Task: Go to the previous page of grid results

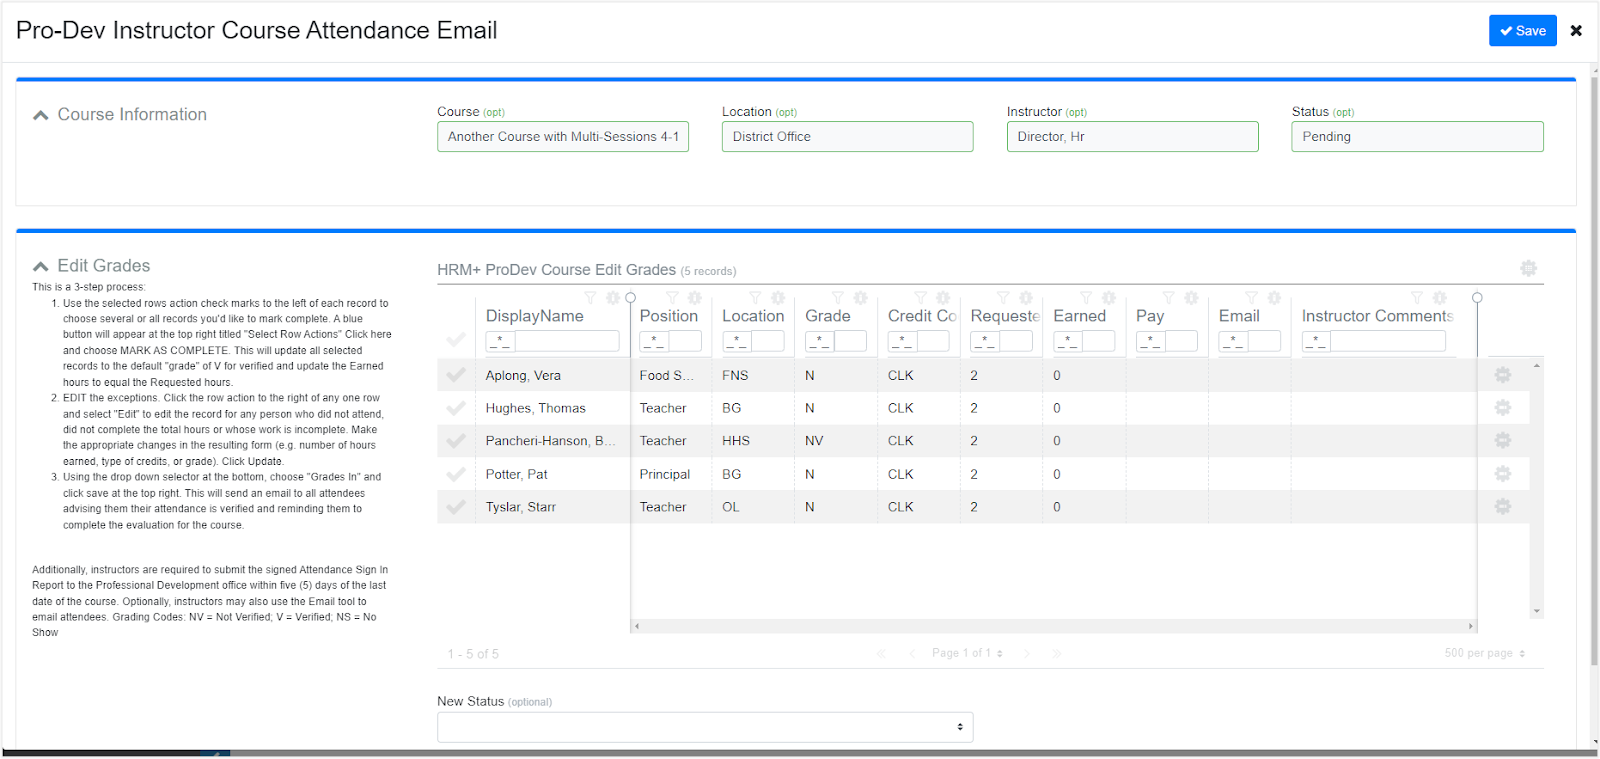Action: click(x=912, y=653)
